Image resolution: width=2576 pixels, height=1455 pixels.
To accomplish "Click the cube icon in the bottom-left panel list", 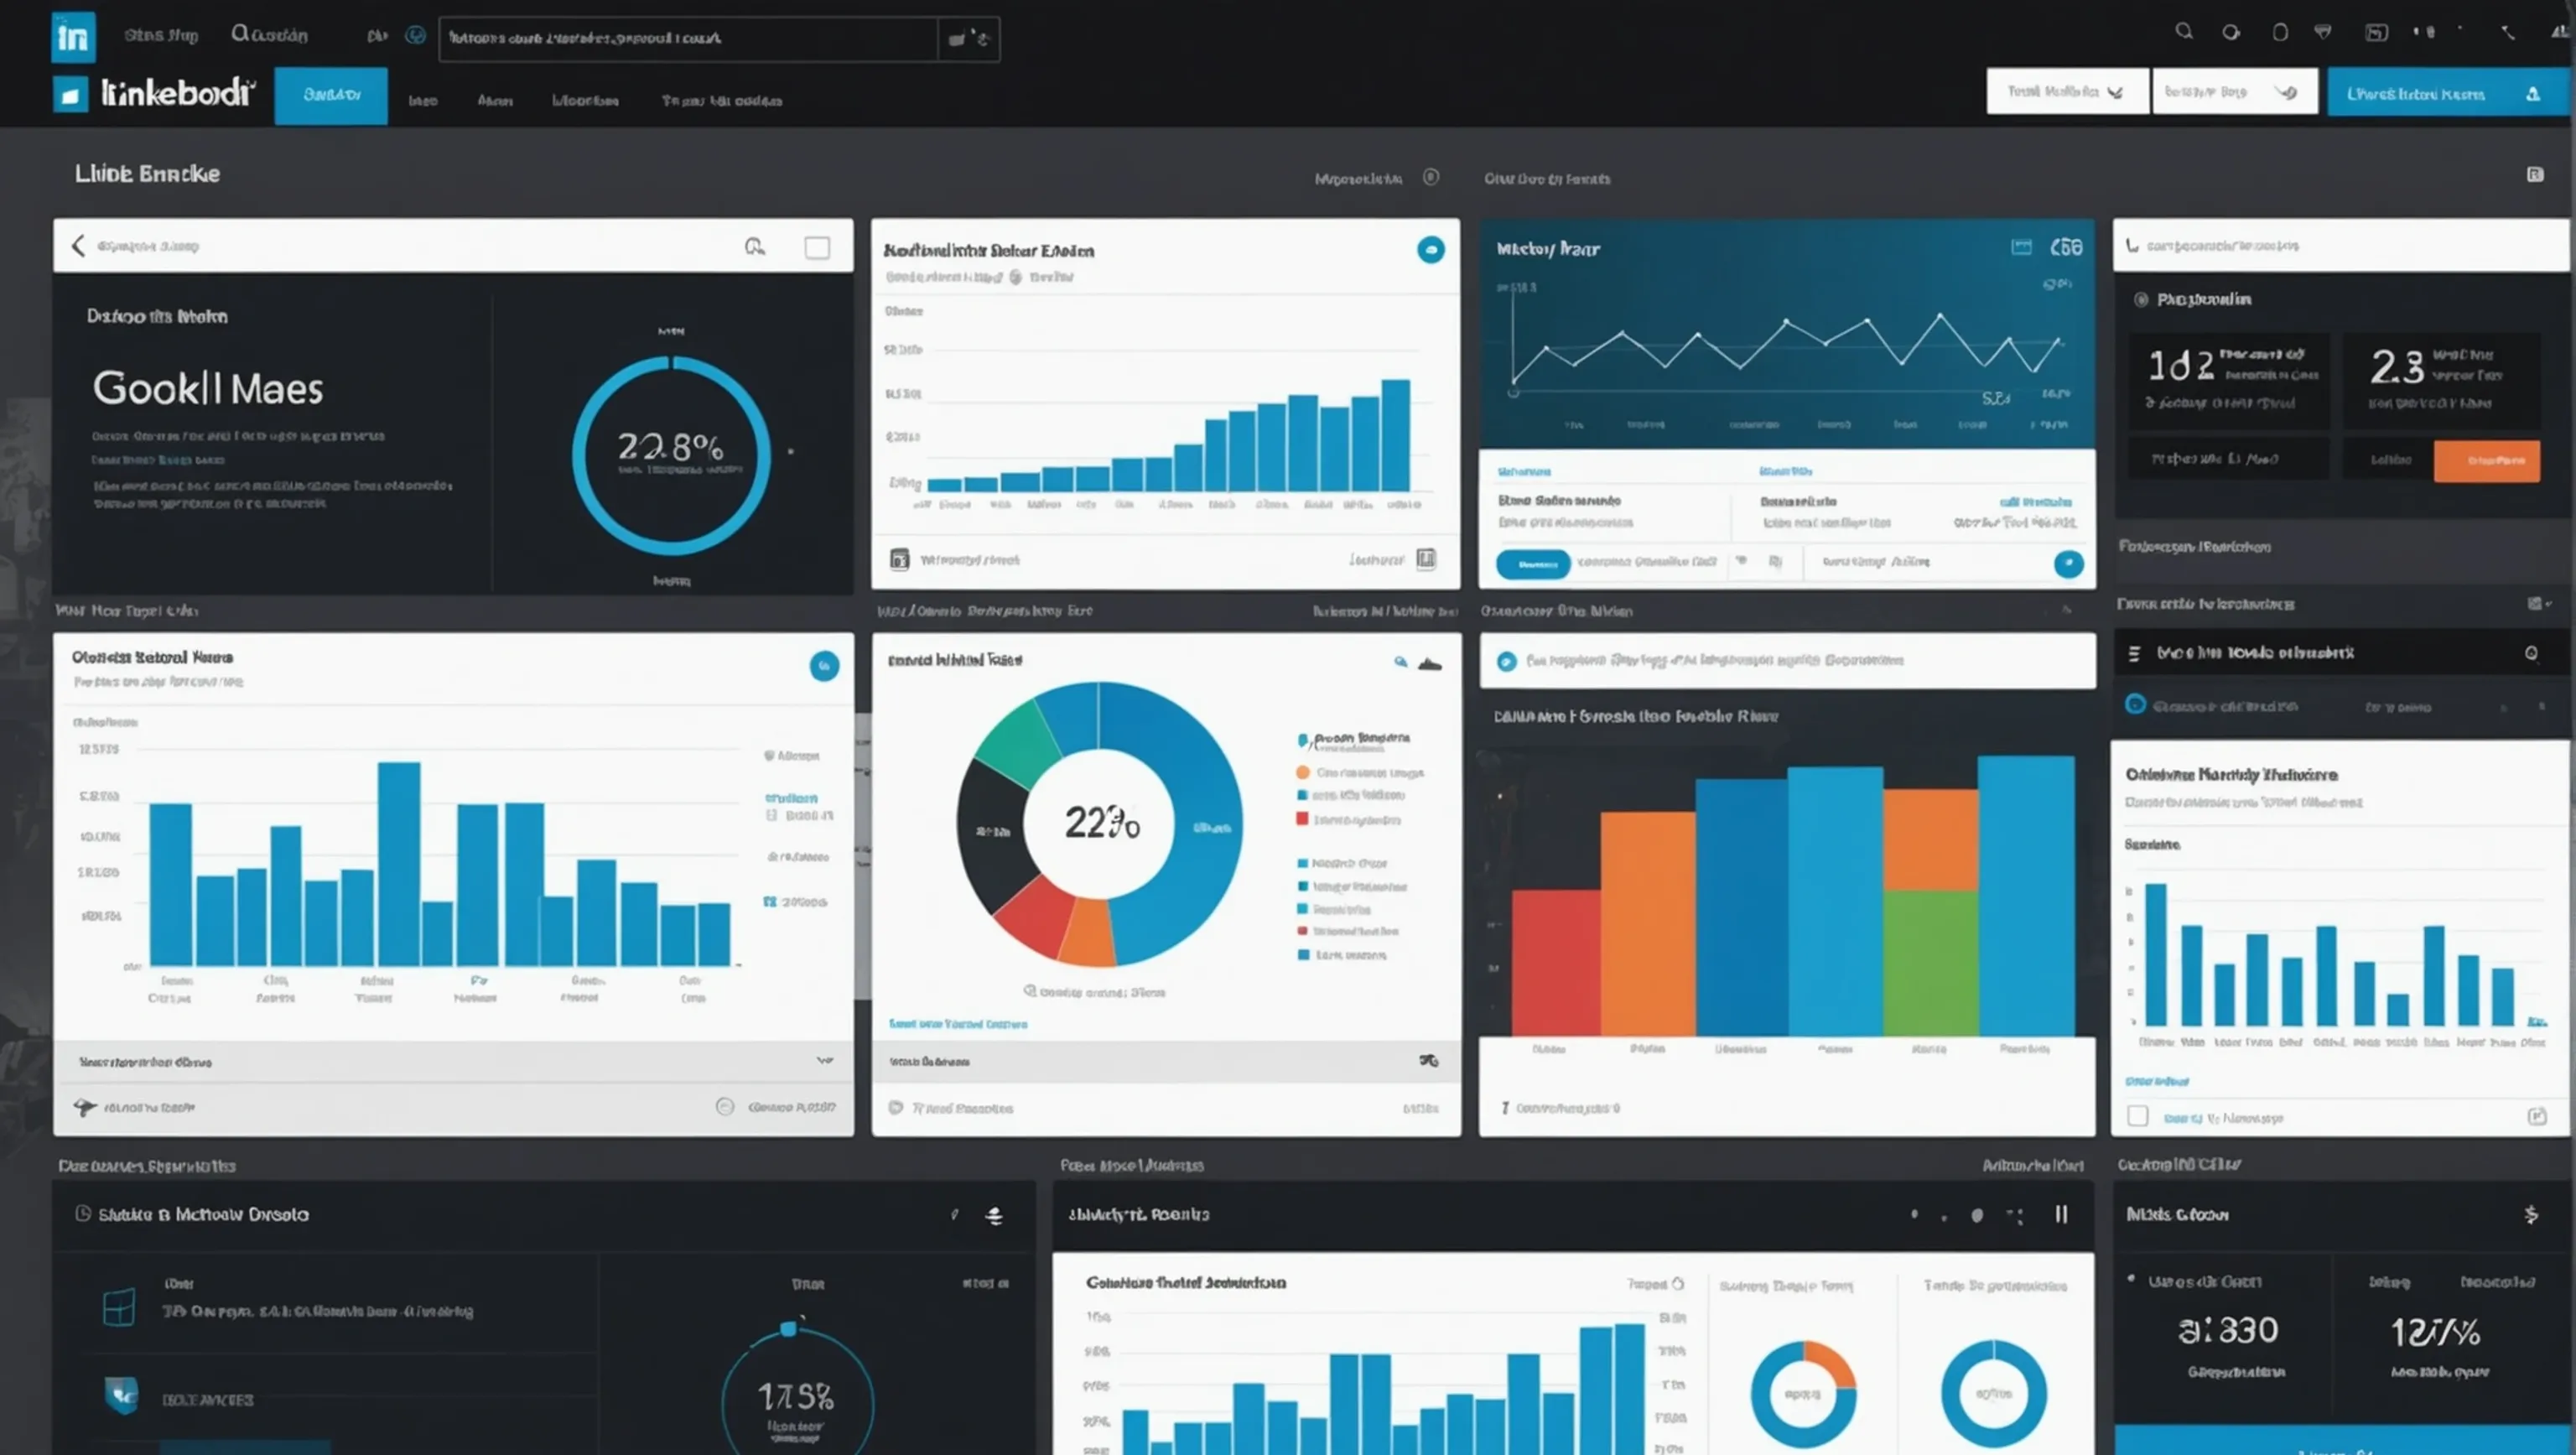I will tap(119, 1306).
